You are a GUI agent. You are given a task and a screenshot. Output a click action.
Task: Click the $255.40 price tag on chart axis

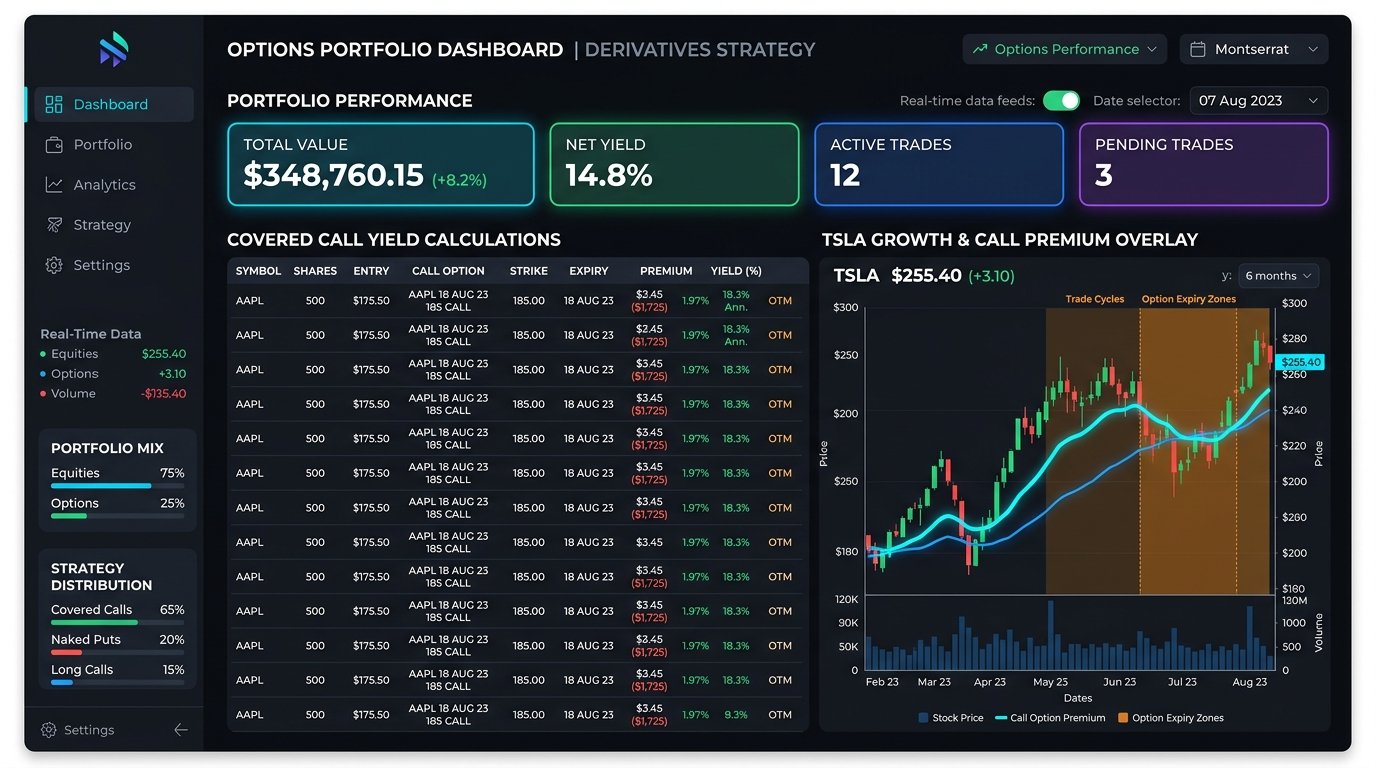(1301, 362)
